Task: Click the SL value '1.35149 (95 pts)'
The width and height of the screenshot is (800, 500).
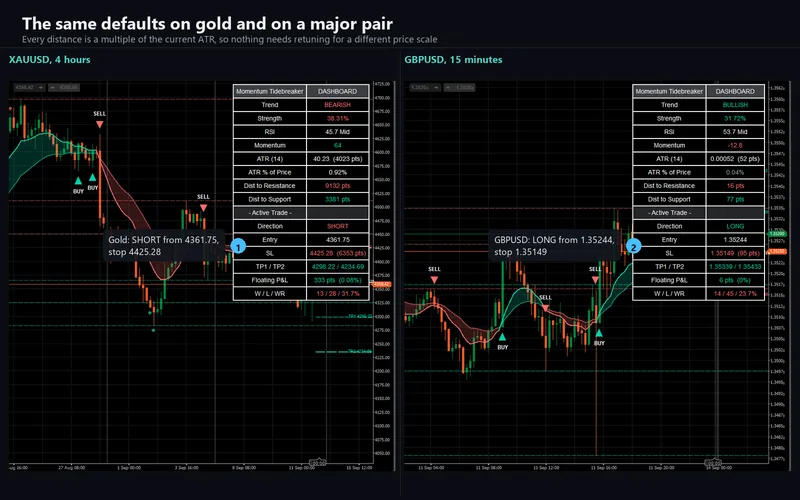Action: pyautogui.click(x=735, y=253)
